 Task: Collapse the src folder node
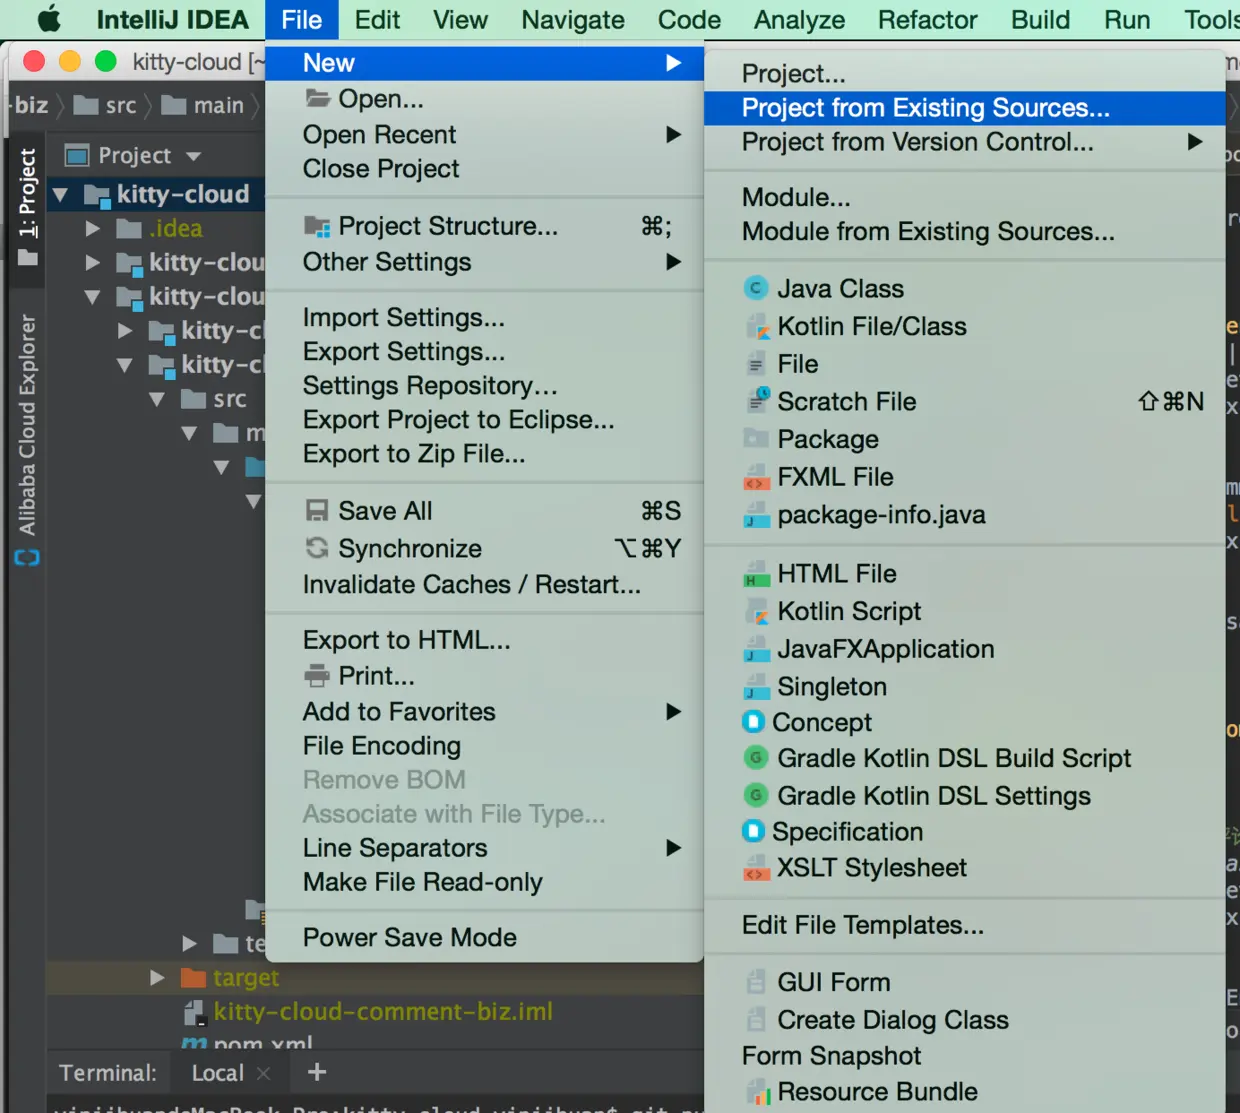[157, 399]
